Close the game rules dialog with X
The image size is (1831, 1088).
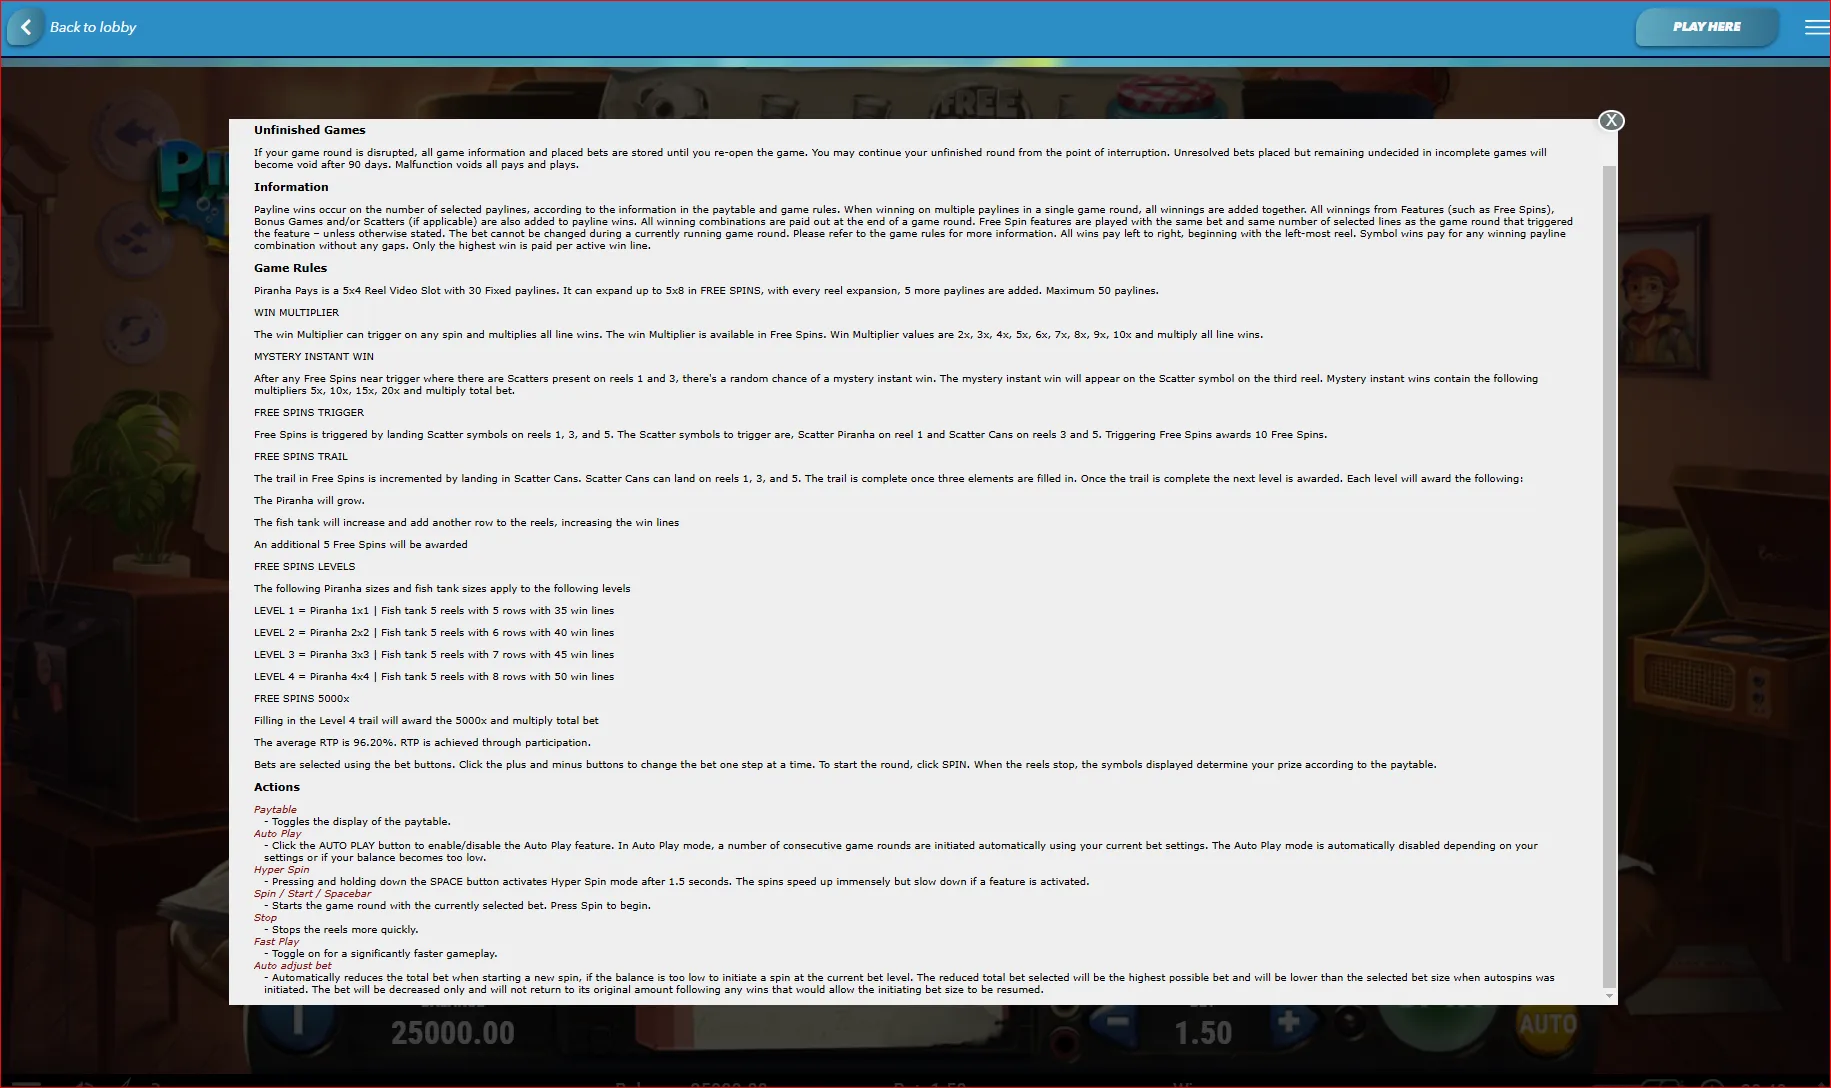click(x=1610, y=121)
